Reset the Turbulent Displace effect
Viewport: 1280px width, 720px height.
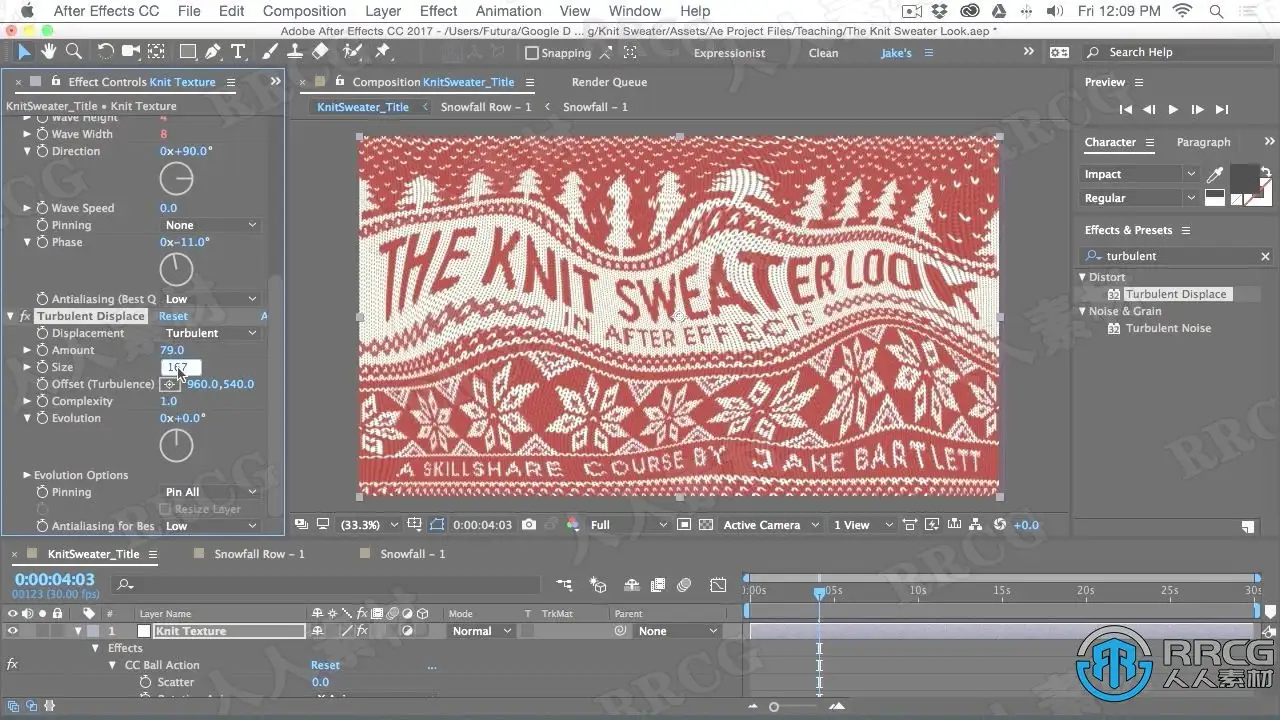[173, 316]
